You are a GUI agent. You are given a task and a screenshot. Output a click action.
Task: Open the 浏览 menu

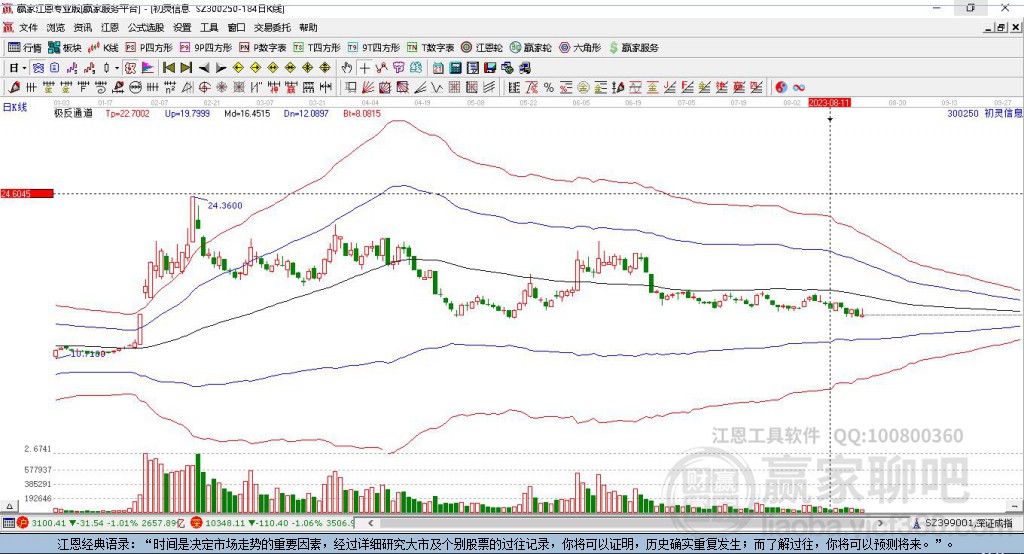coord(56,27)
